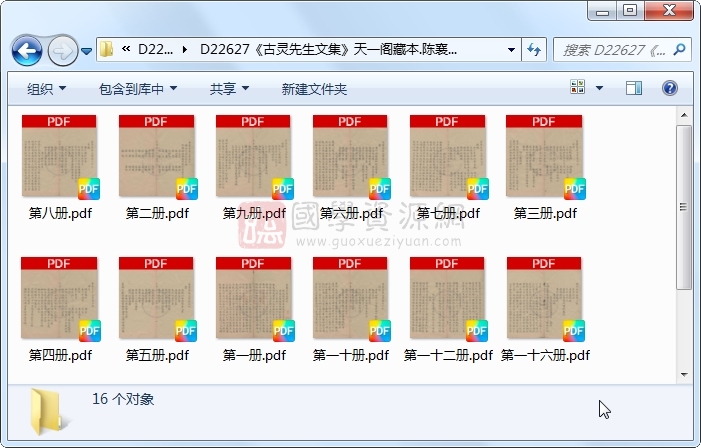Select the 第一册.pdf thumbnail
This screenshot has width=701, height=448.
[x=254, y=299]
